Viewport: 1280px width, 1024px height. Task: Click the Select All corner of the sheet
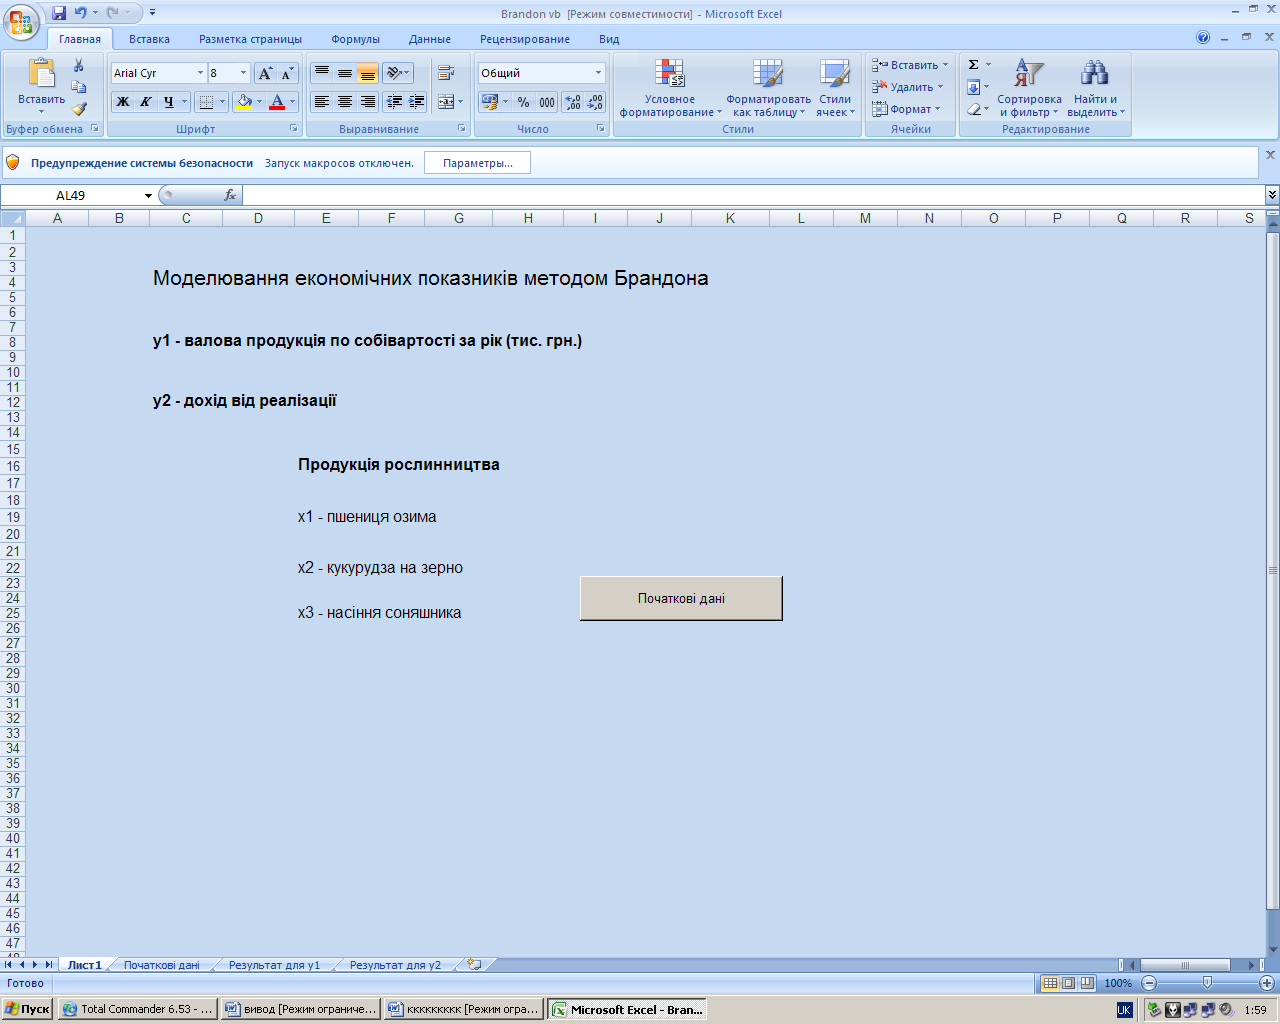[12, 218]
